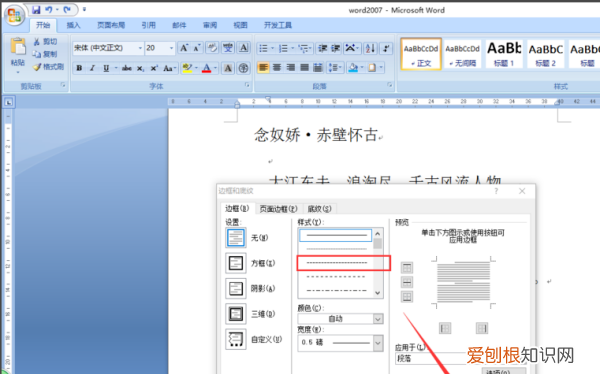Image resolution: width=600 pixels, height=374 pixels.
Task: Open the font name dropdown 宋体
Action: [140, 48]
